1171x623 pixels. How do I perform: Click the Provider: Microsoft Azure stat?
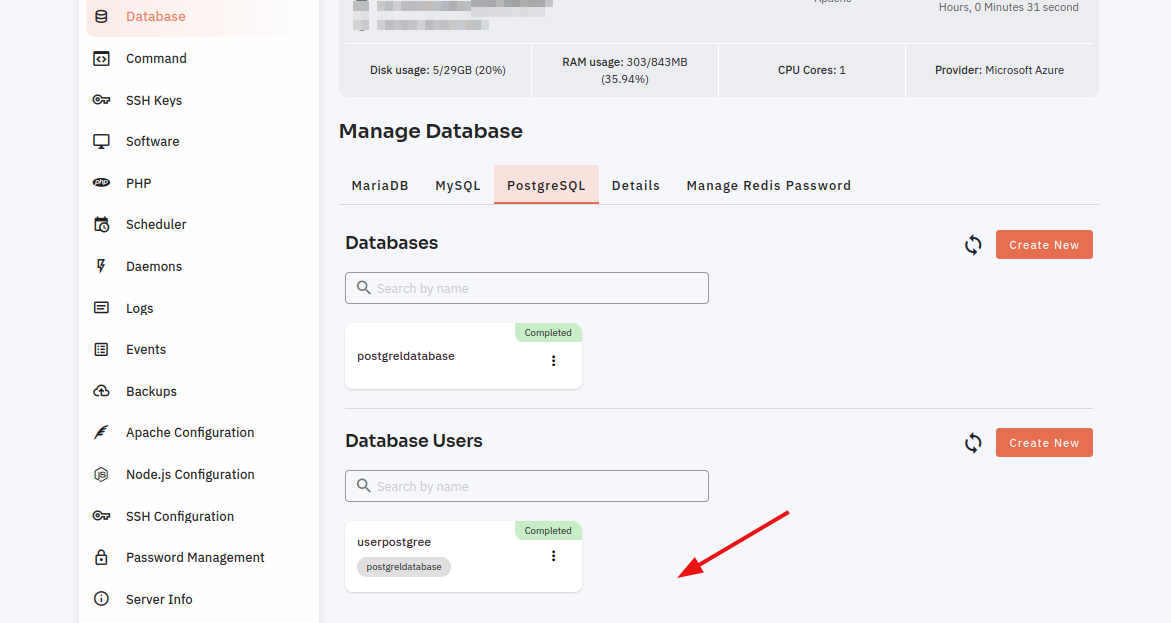(999, 70)
